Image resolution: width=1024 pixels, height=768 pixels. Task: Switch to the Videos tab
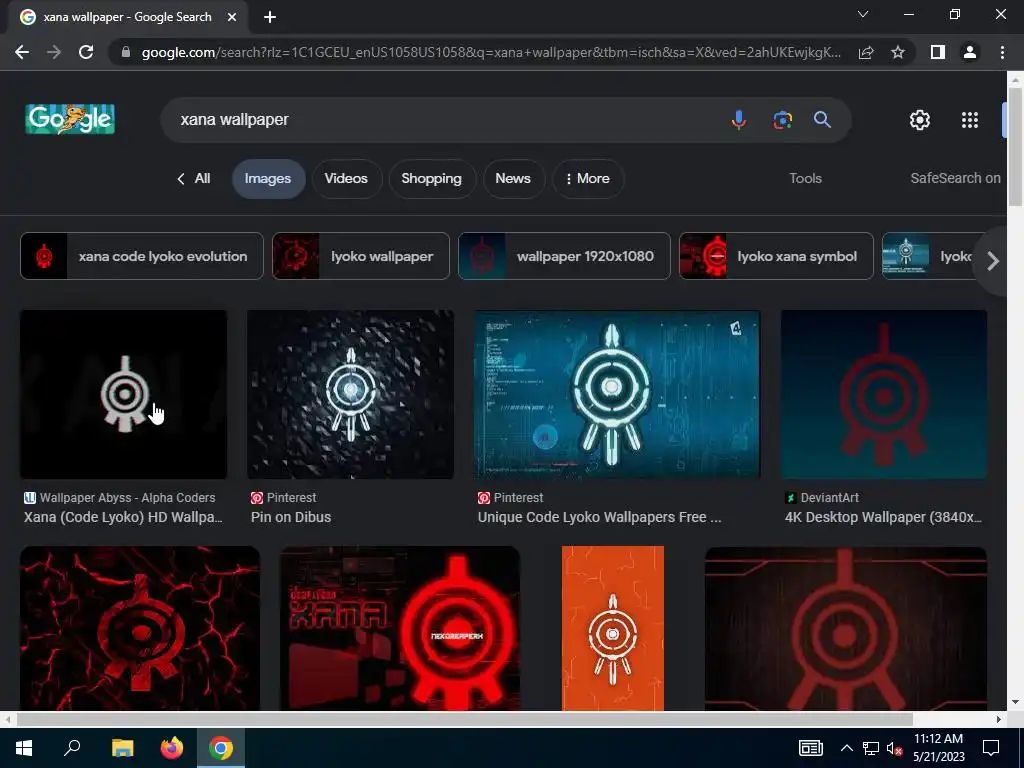click(346, 178)
